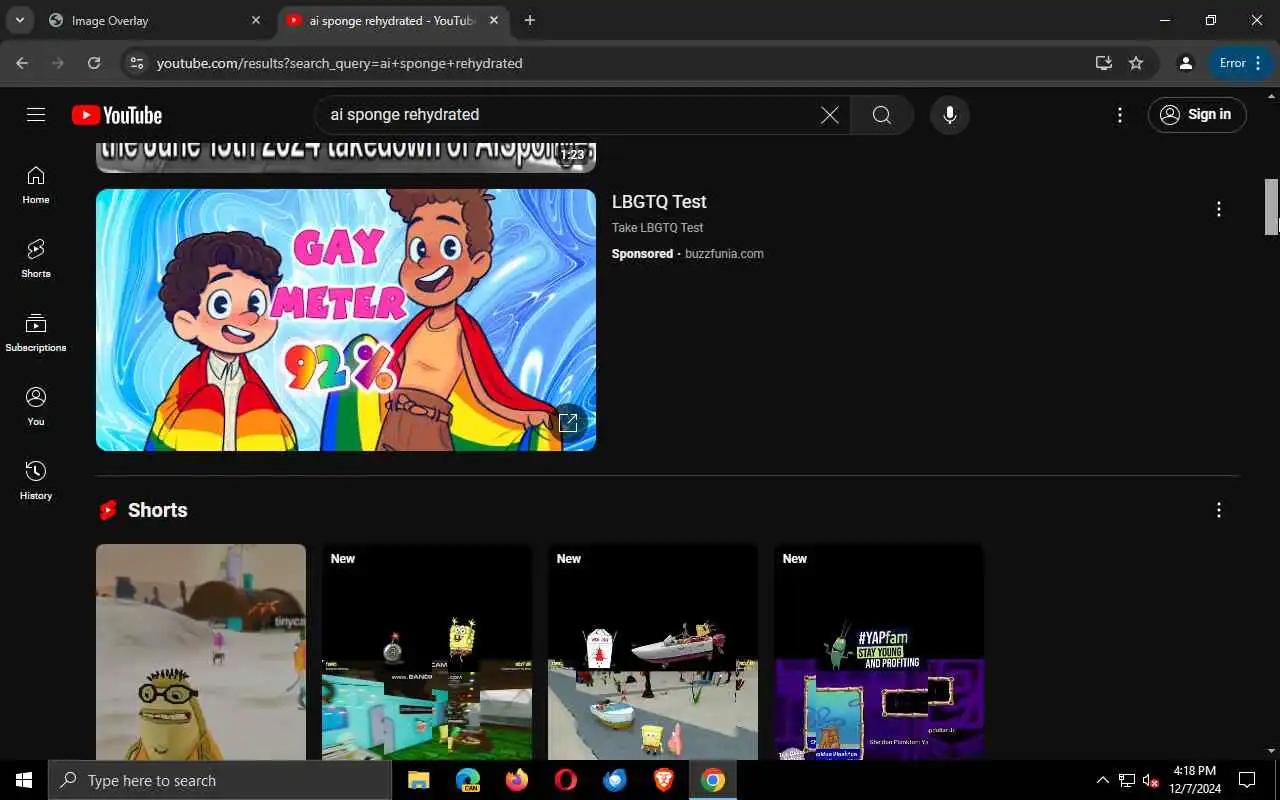Click the browser address bar
The width and height of the screenshot is (1280, 800).
(620, 63)
